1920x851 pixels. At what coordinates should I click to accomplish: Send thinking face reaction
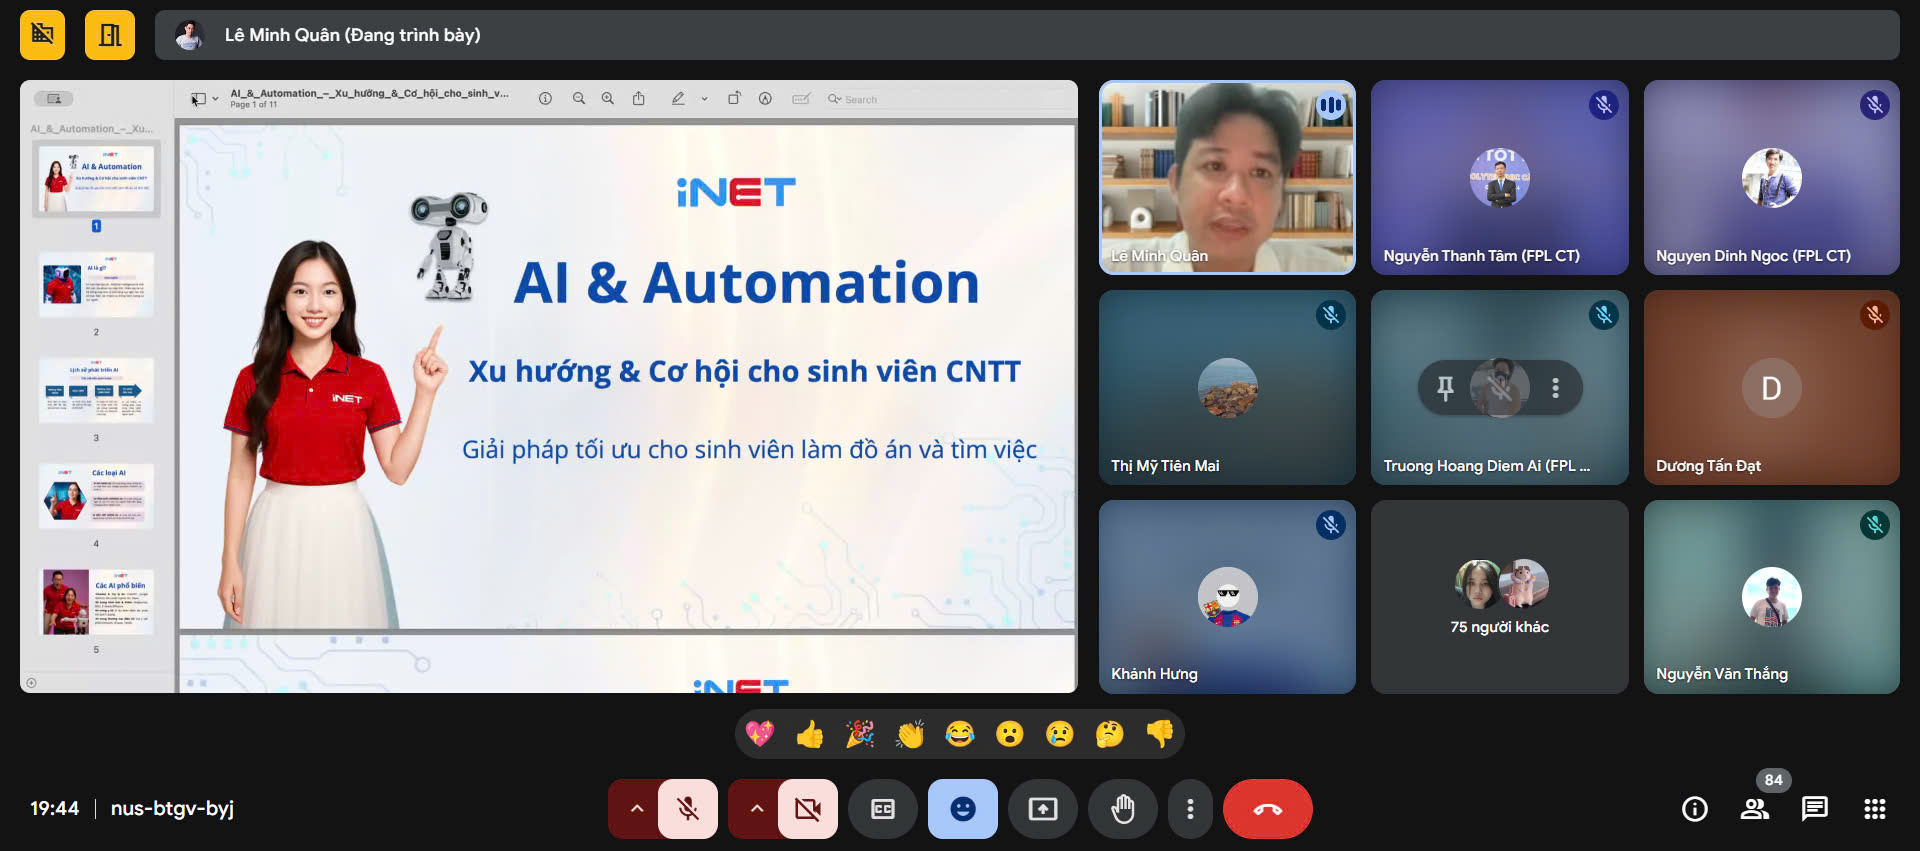coord(1110,735)
